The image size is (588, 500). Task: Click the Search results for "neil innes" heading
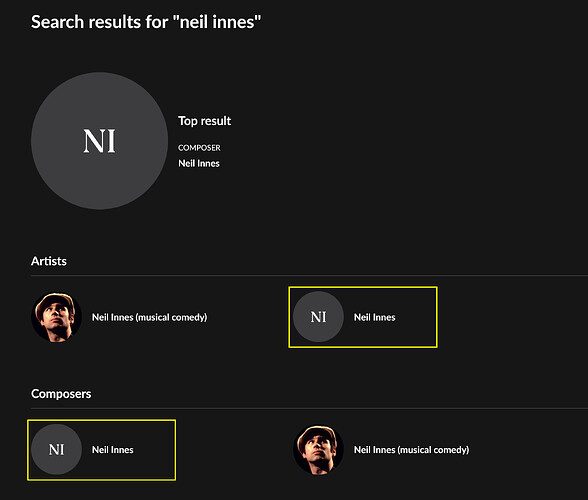[146, 22]
